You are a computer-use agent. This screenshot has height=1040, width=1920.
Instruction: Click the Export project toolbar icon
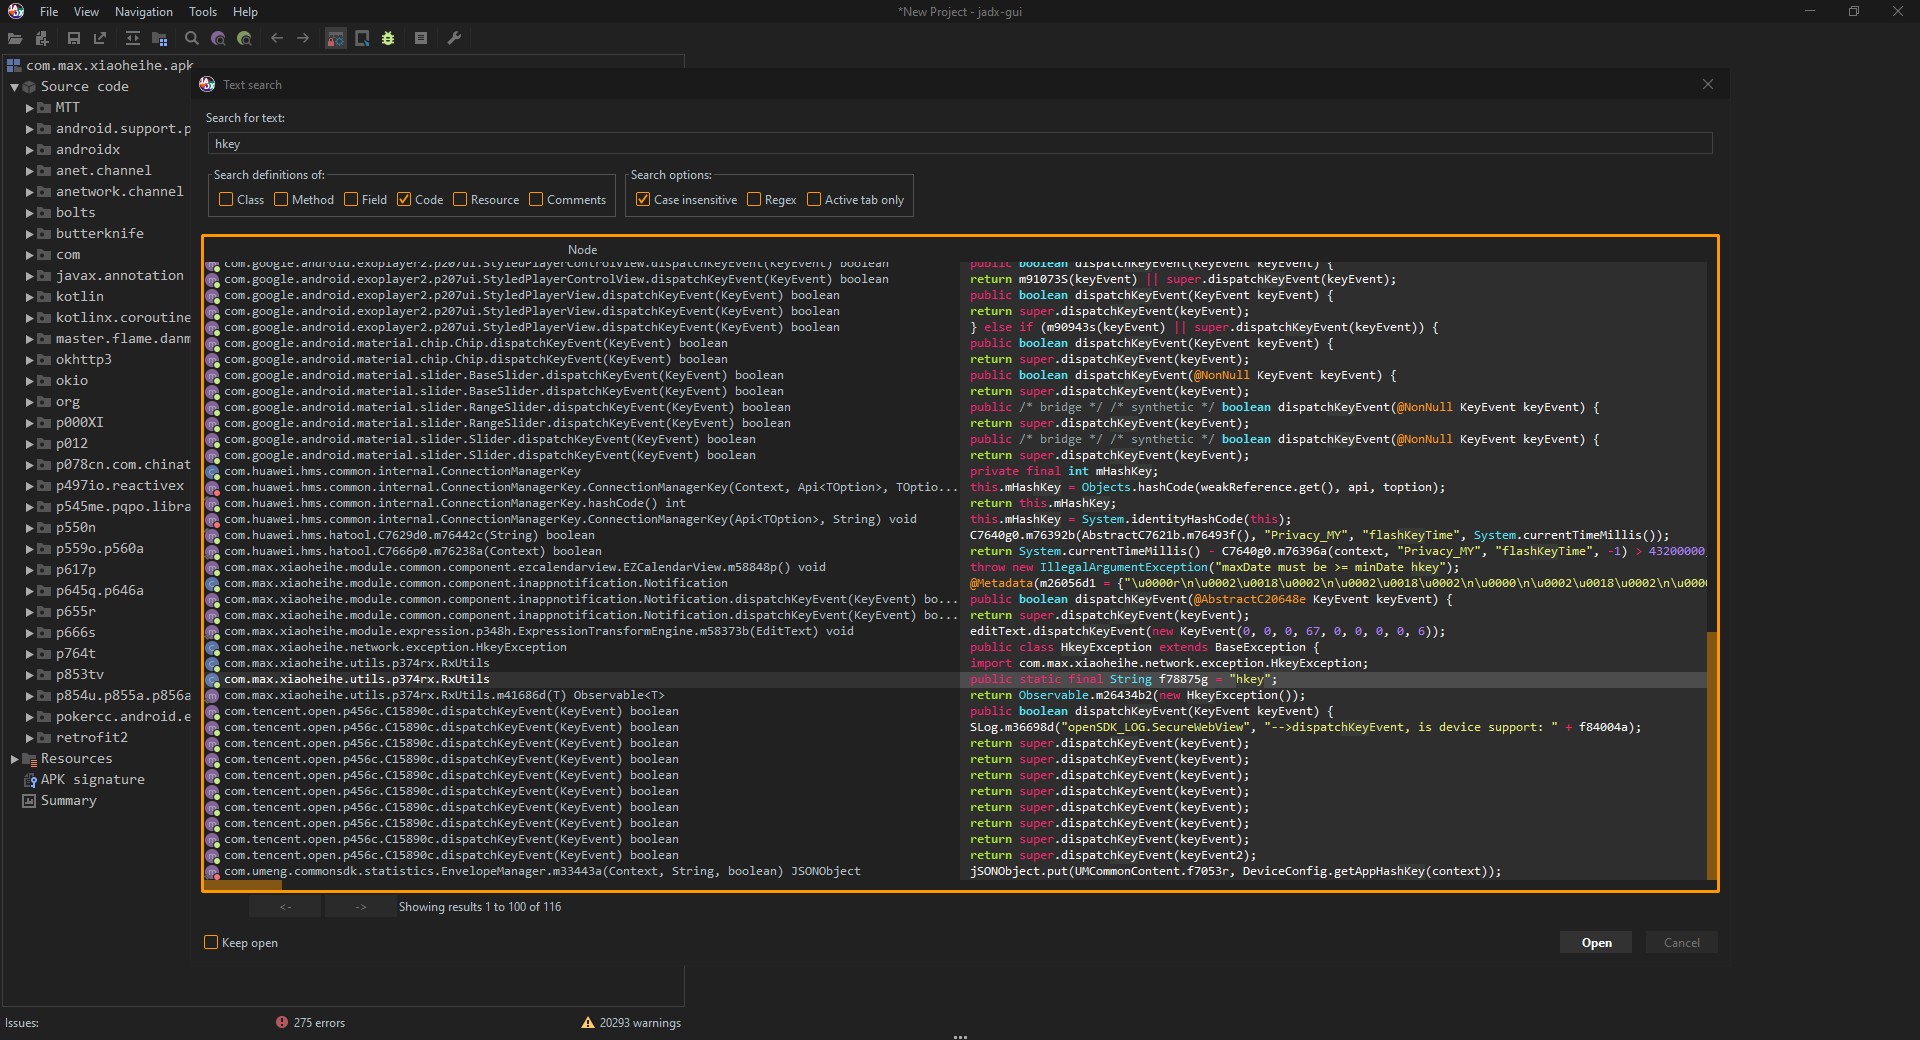click(x=100, y=38)
